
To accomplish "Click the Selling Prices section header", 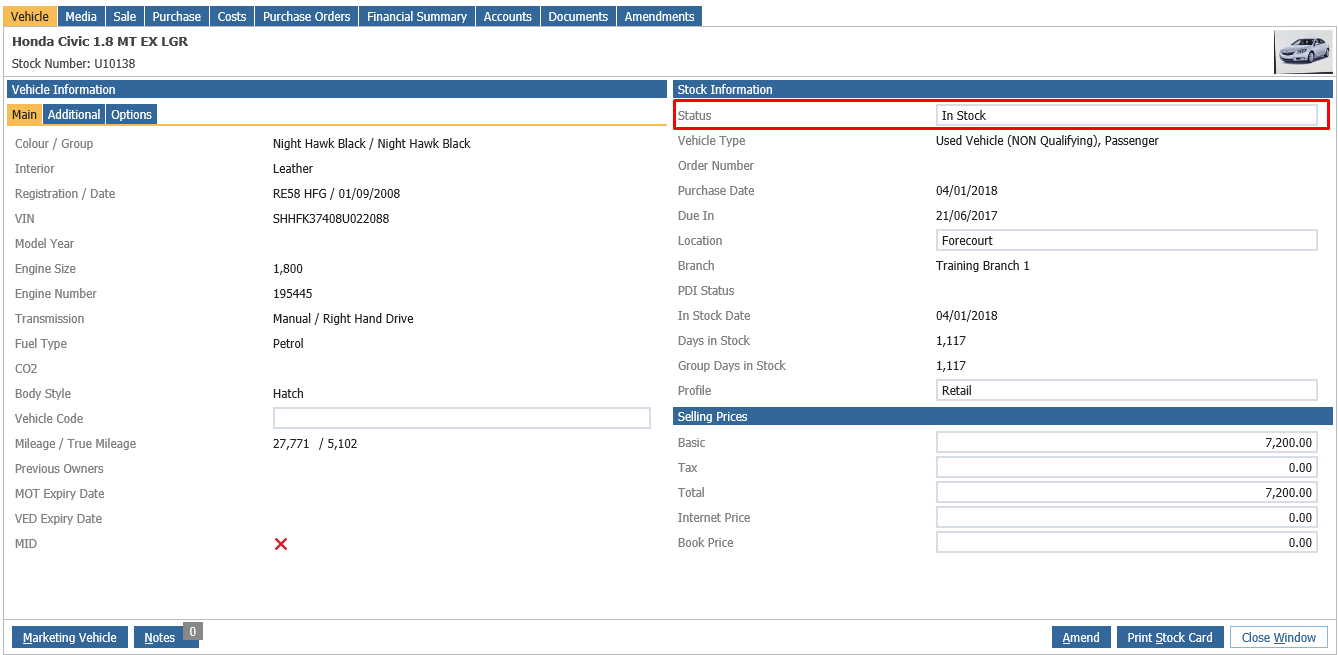I will (1003, 416).
